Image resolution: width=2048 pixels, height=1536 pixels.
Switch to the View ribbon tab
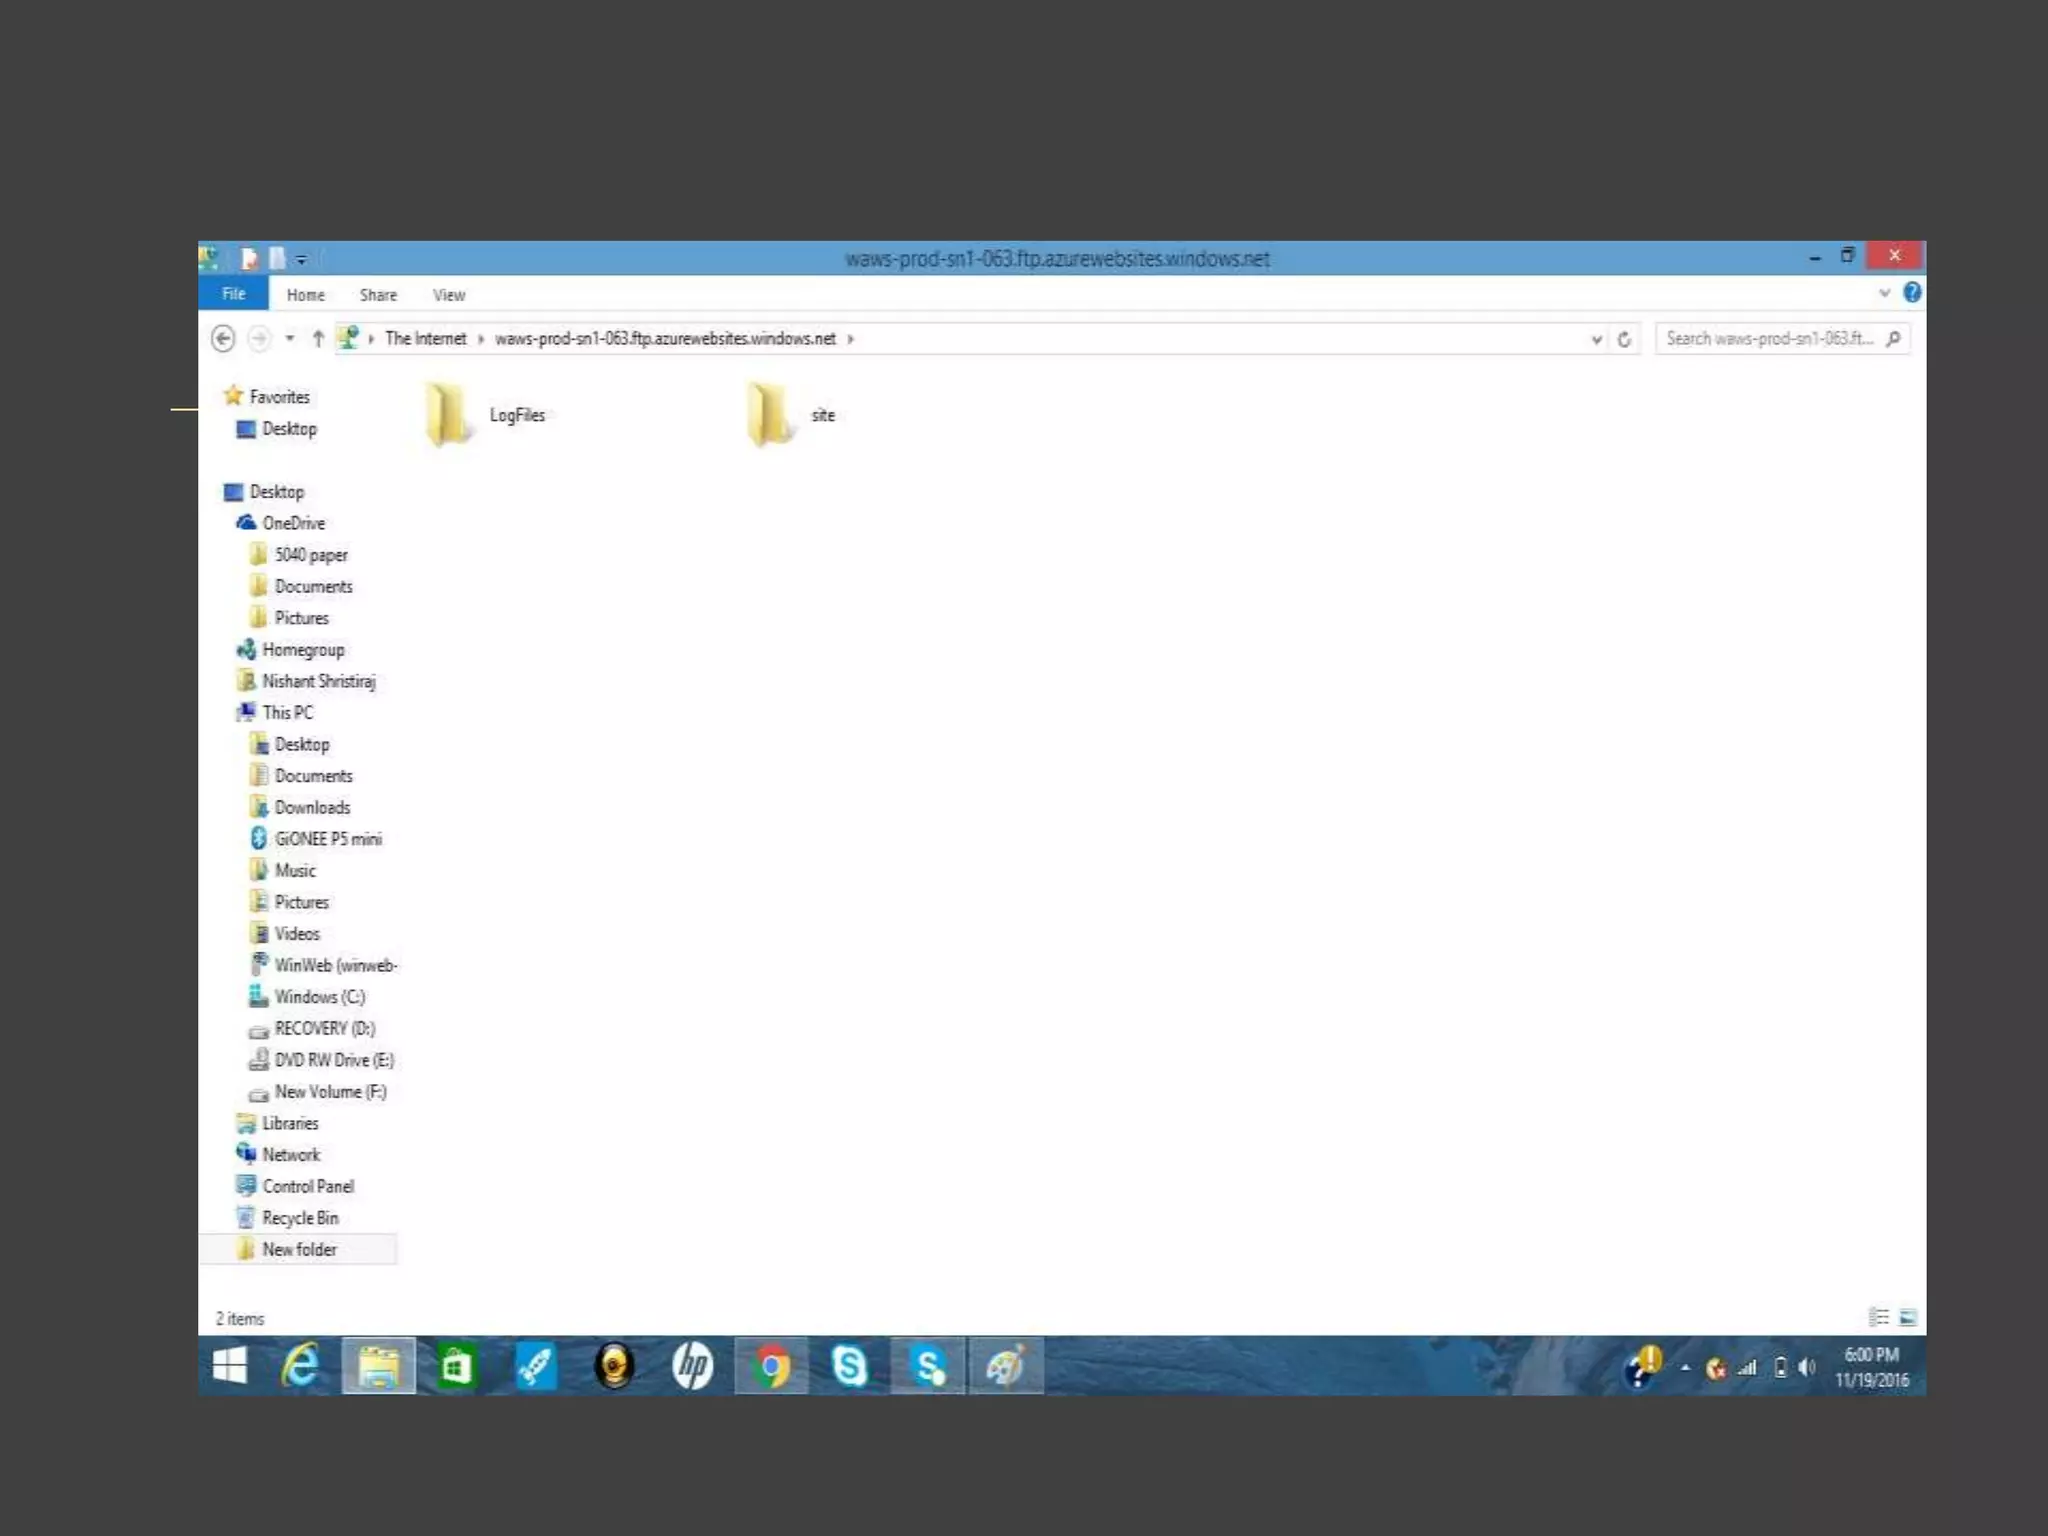[448, 295]
